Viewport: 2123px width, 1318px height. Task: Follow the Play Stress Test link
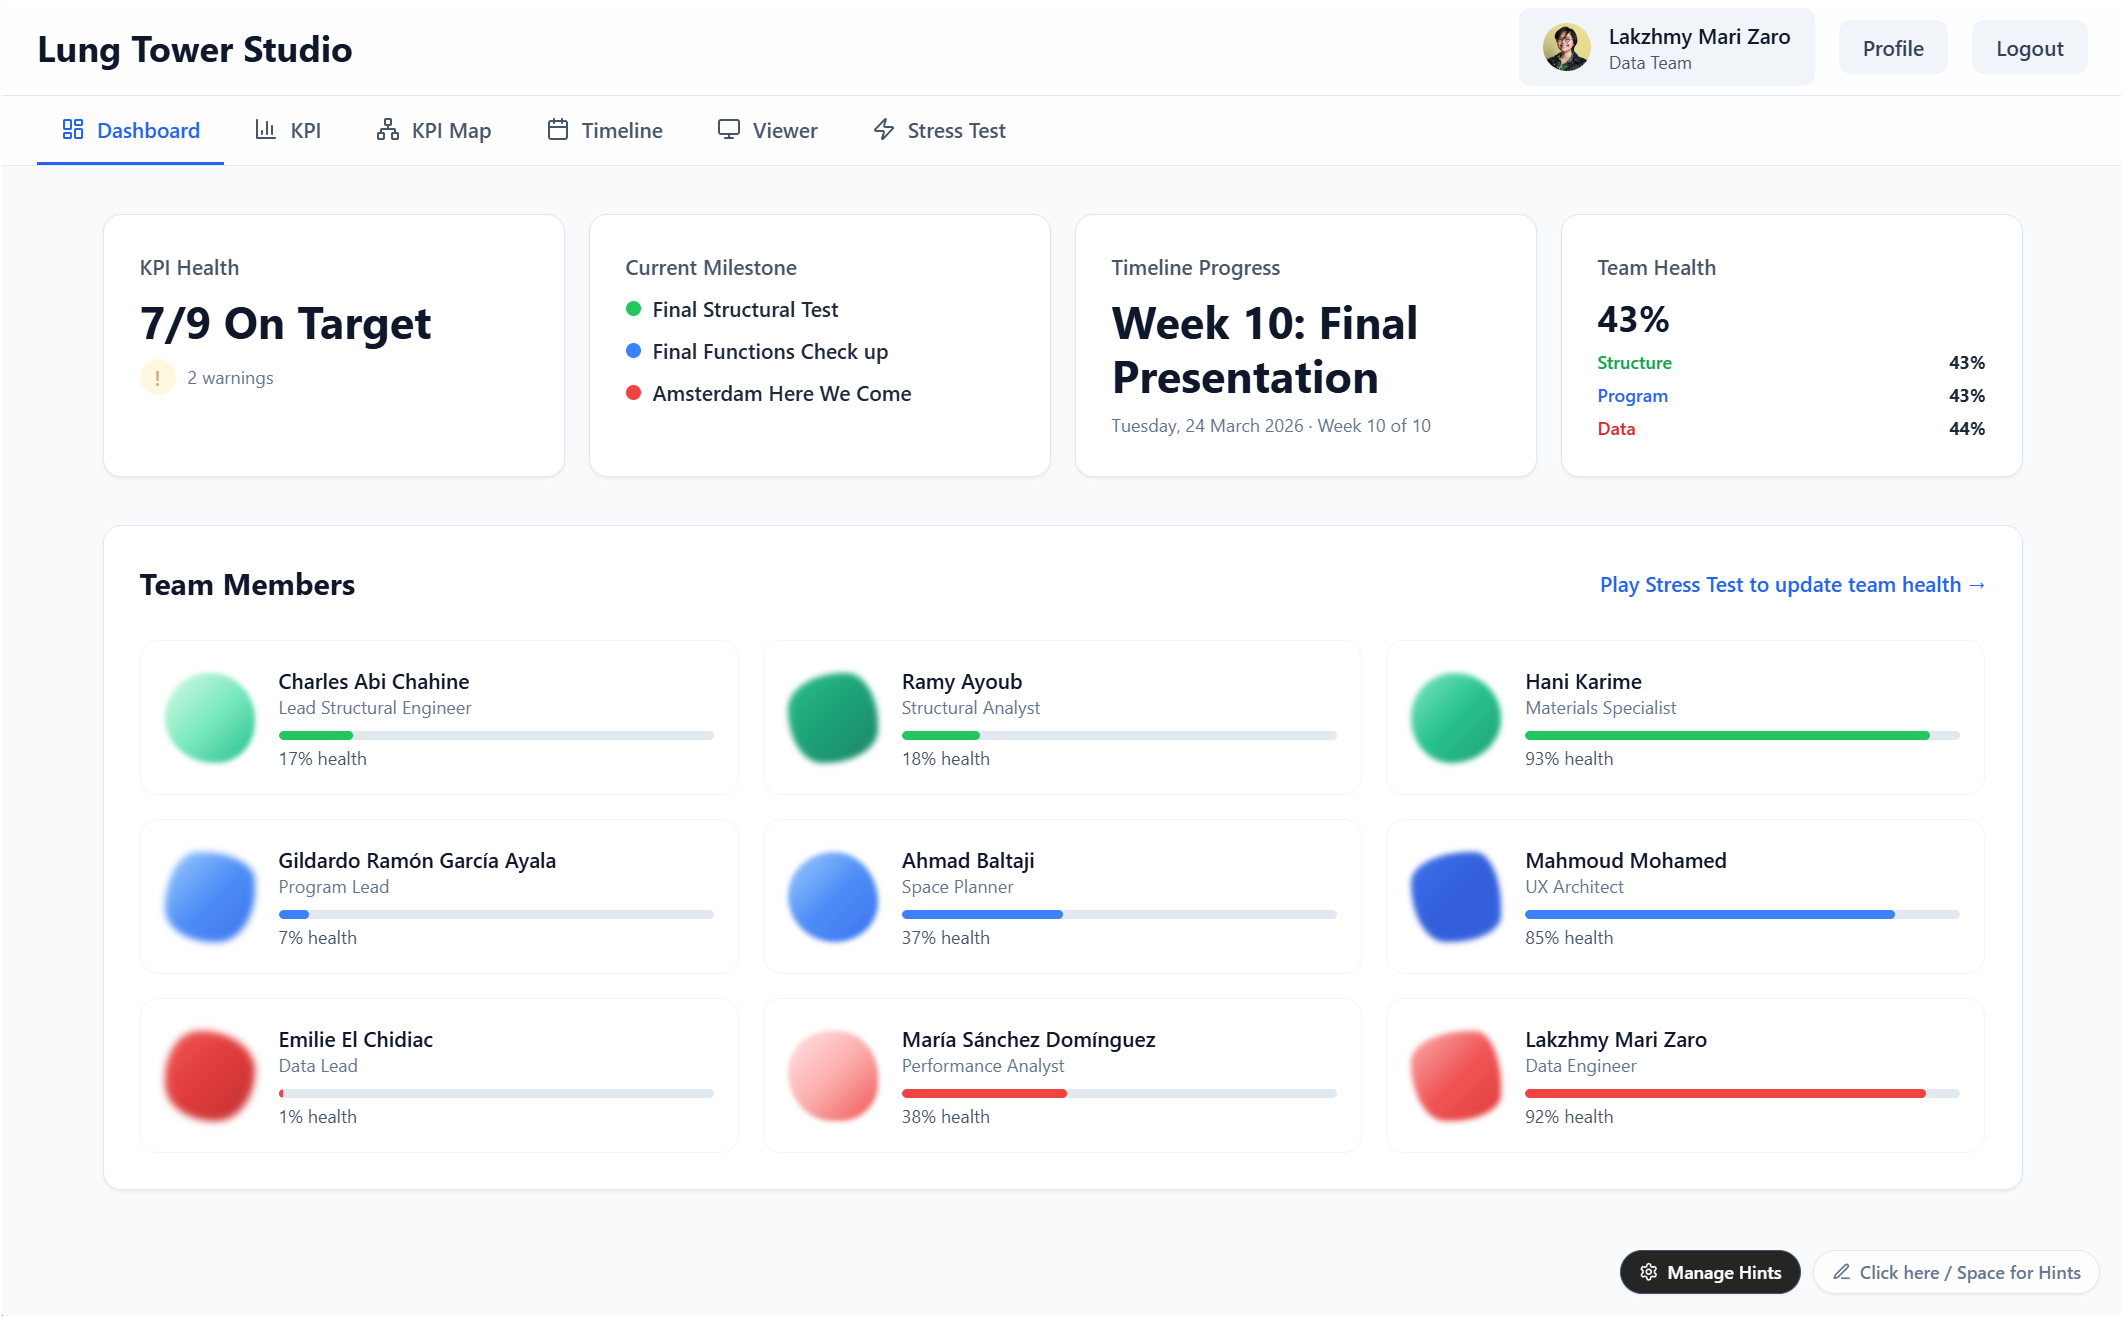pos(1791,585)
